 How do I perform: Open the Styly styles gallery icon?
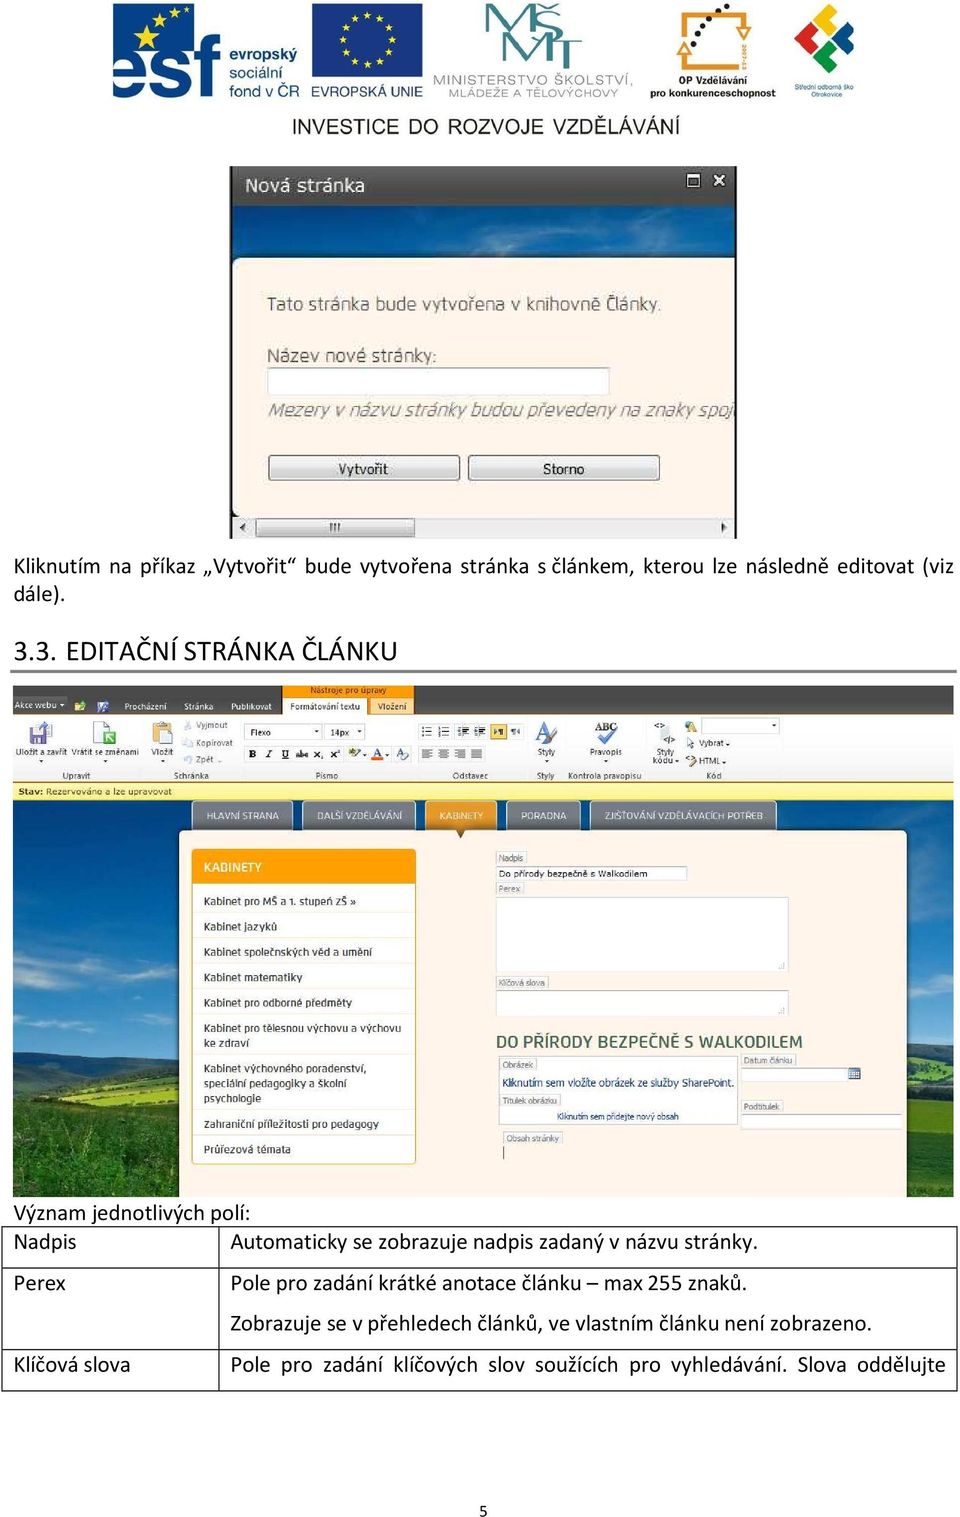[x=546, y=733]
